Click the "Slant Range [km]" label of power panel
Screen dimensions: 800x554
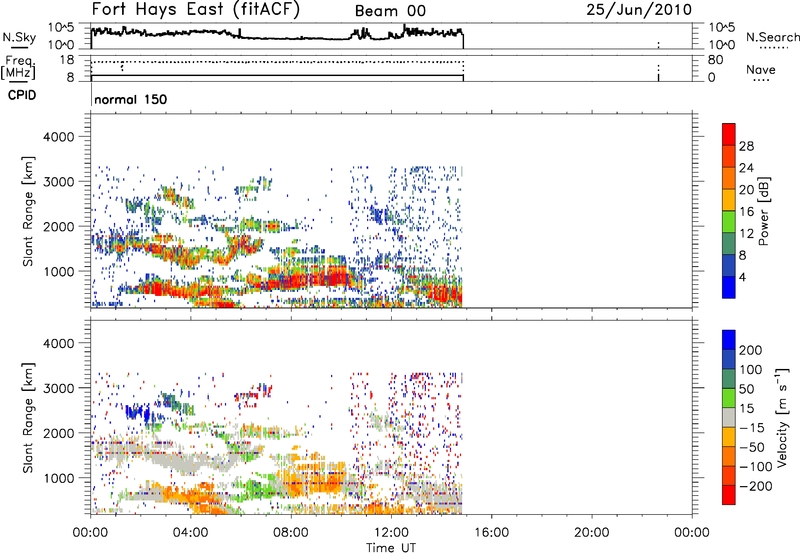click(x=28, y=211)
